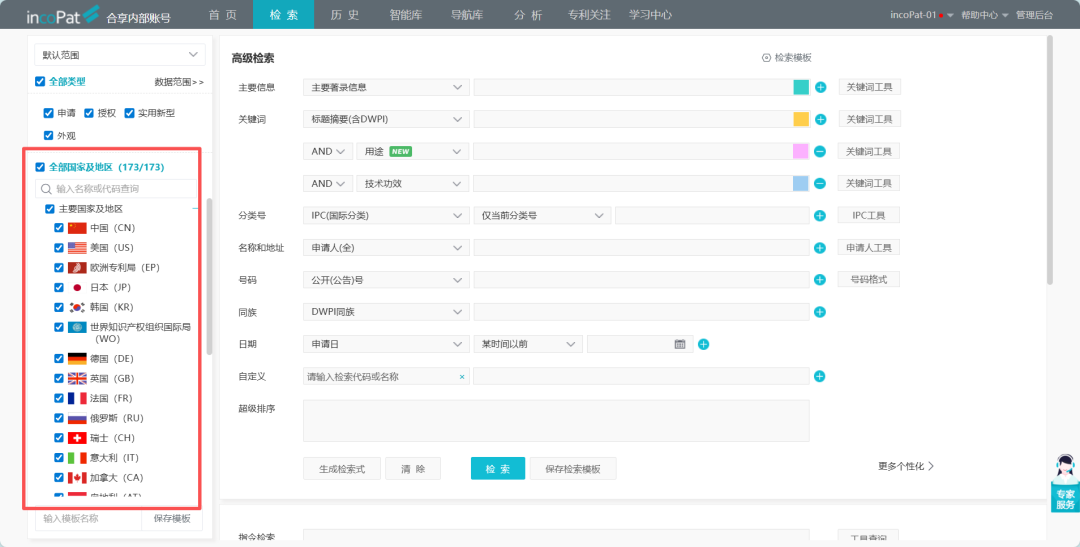Open the 申请人工具 button
The width and height of the screenshot is (1080, 547).
(869, 248)
